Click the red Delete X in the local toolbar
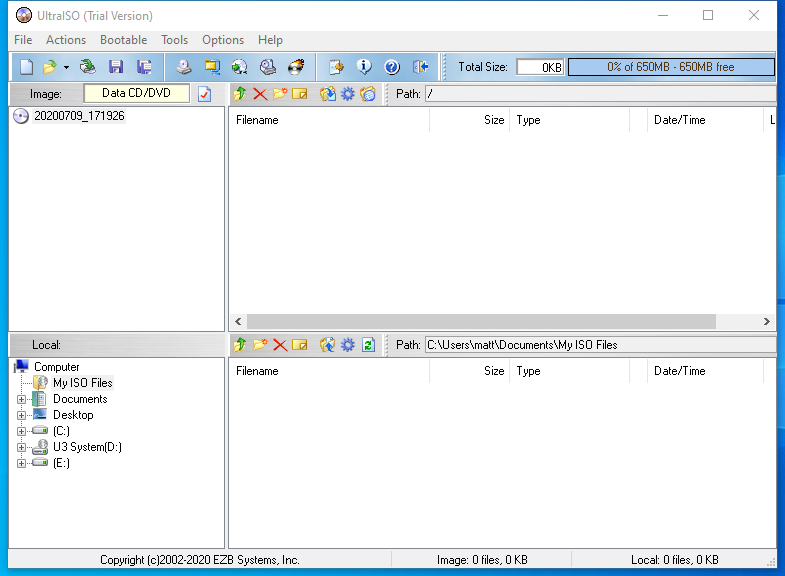 point(280,345)
